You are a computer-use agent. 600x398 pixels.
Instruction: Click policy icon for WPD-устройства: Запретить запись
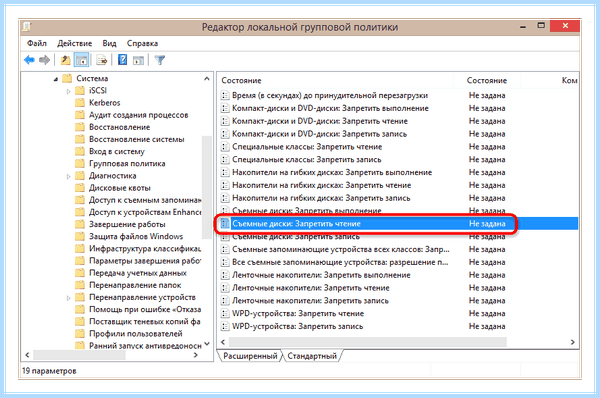click(x=225, y=326)
